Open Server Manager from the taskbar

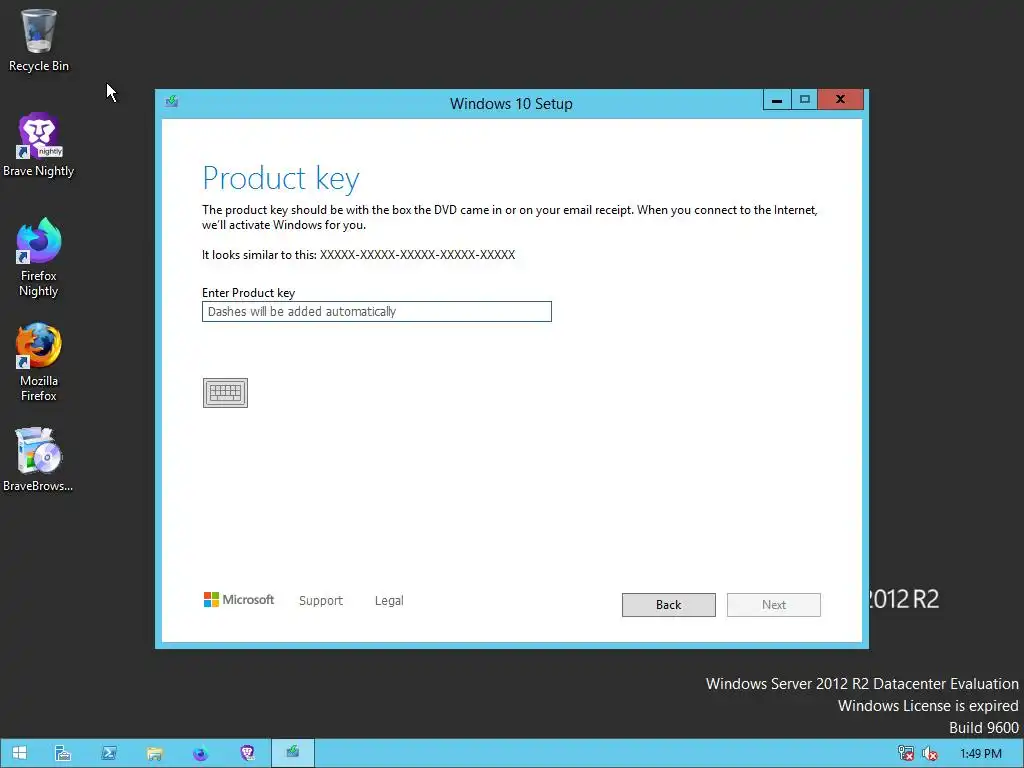tap(63, 753)
